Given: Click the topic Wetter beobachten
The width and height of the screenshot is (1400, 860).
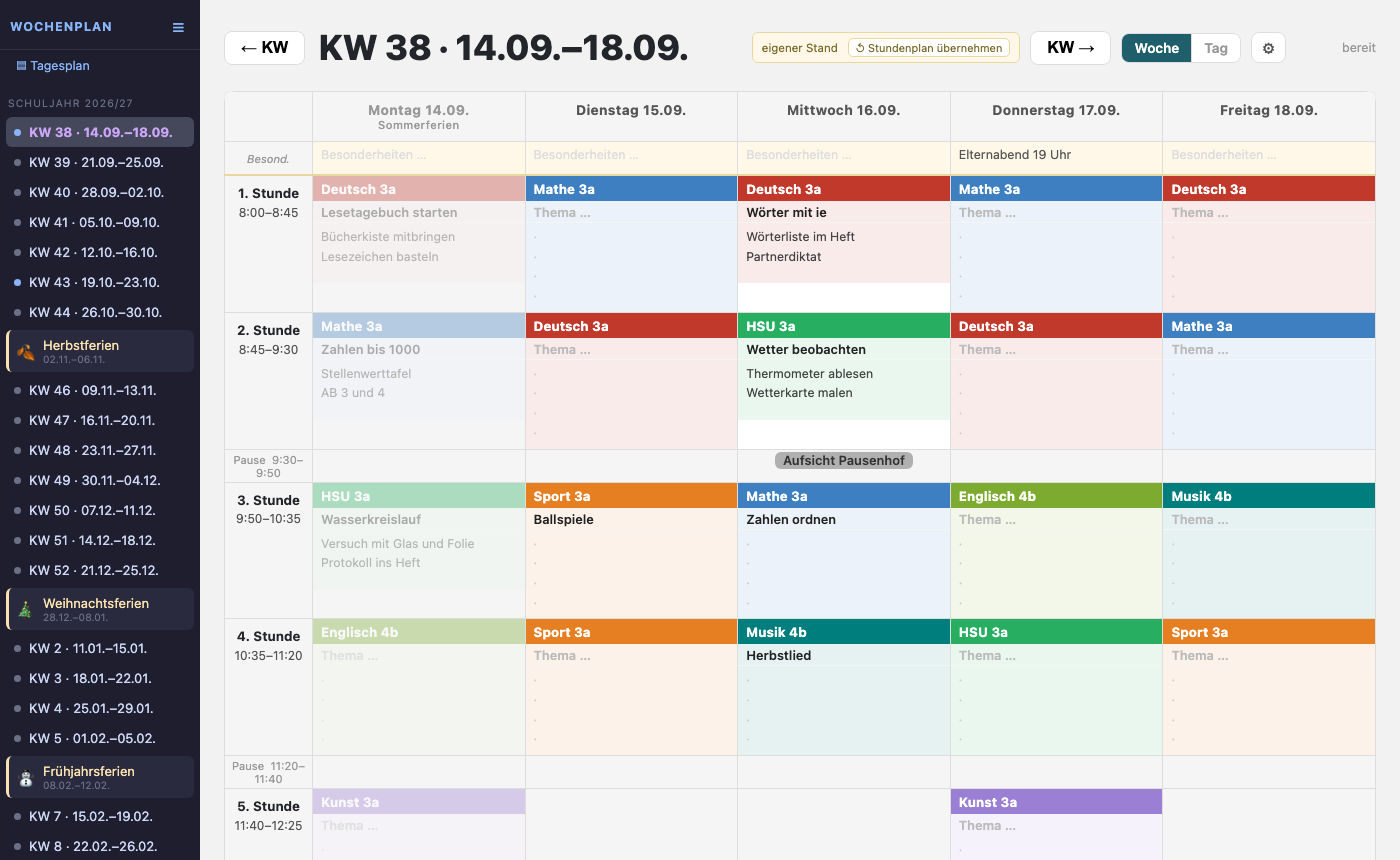Looking at the screenshot, I should coord(806,350).
